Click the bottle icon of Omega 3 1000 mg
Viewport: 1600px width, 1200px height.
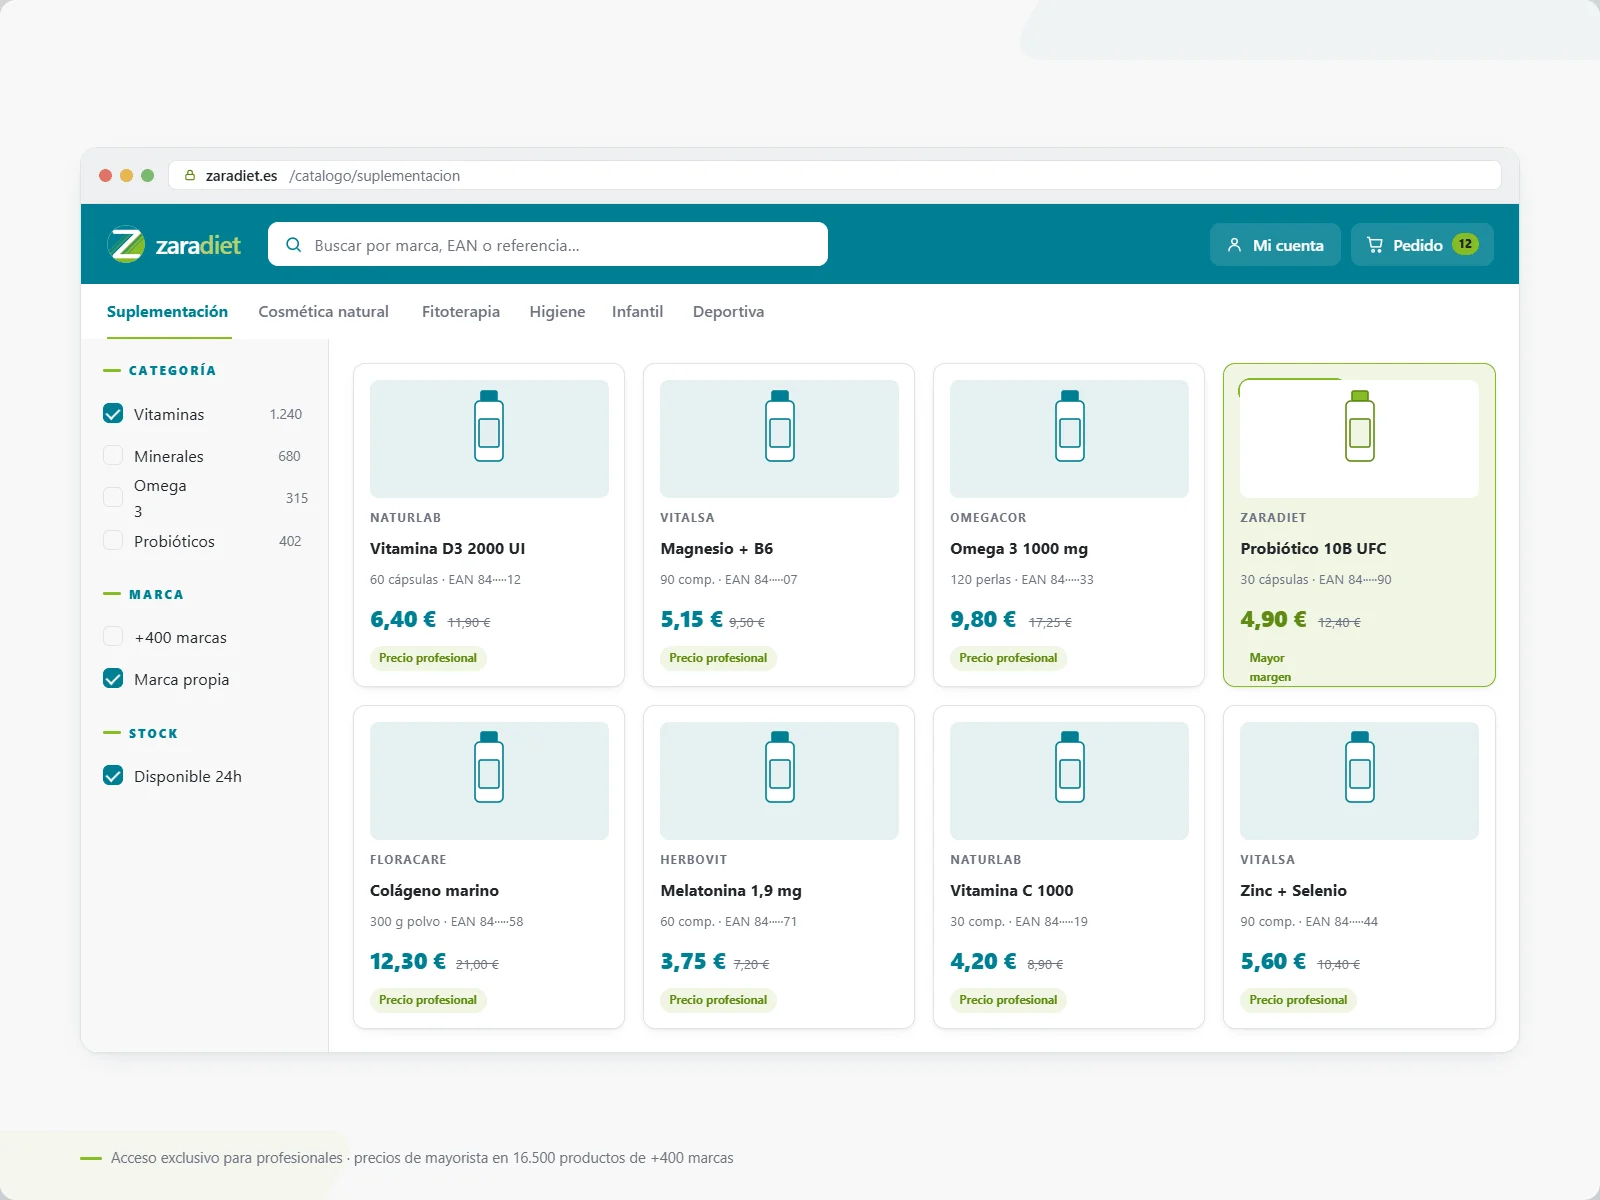click(1070, 426)
